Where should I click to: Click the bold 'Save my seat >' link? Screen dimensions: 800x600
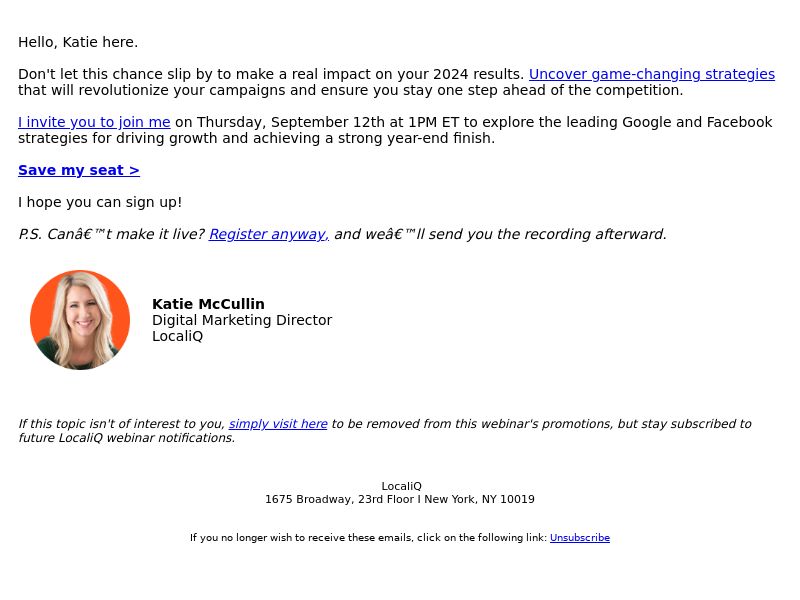[79, 170]
